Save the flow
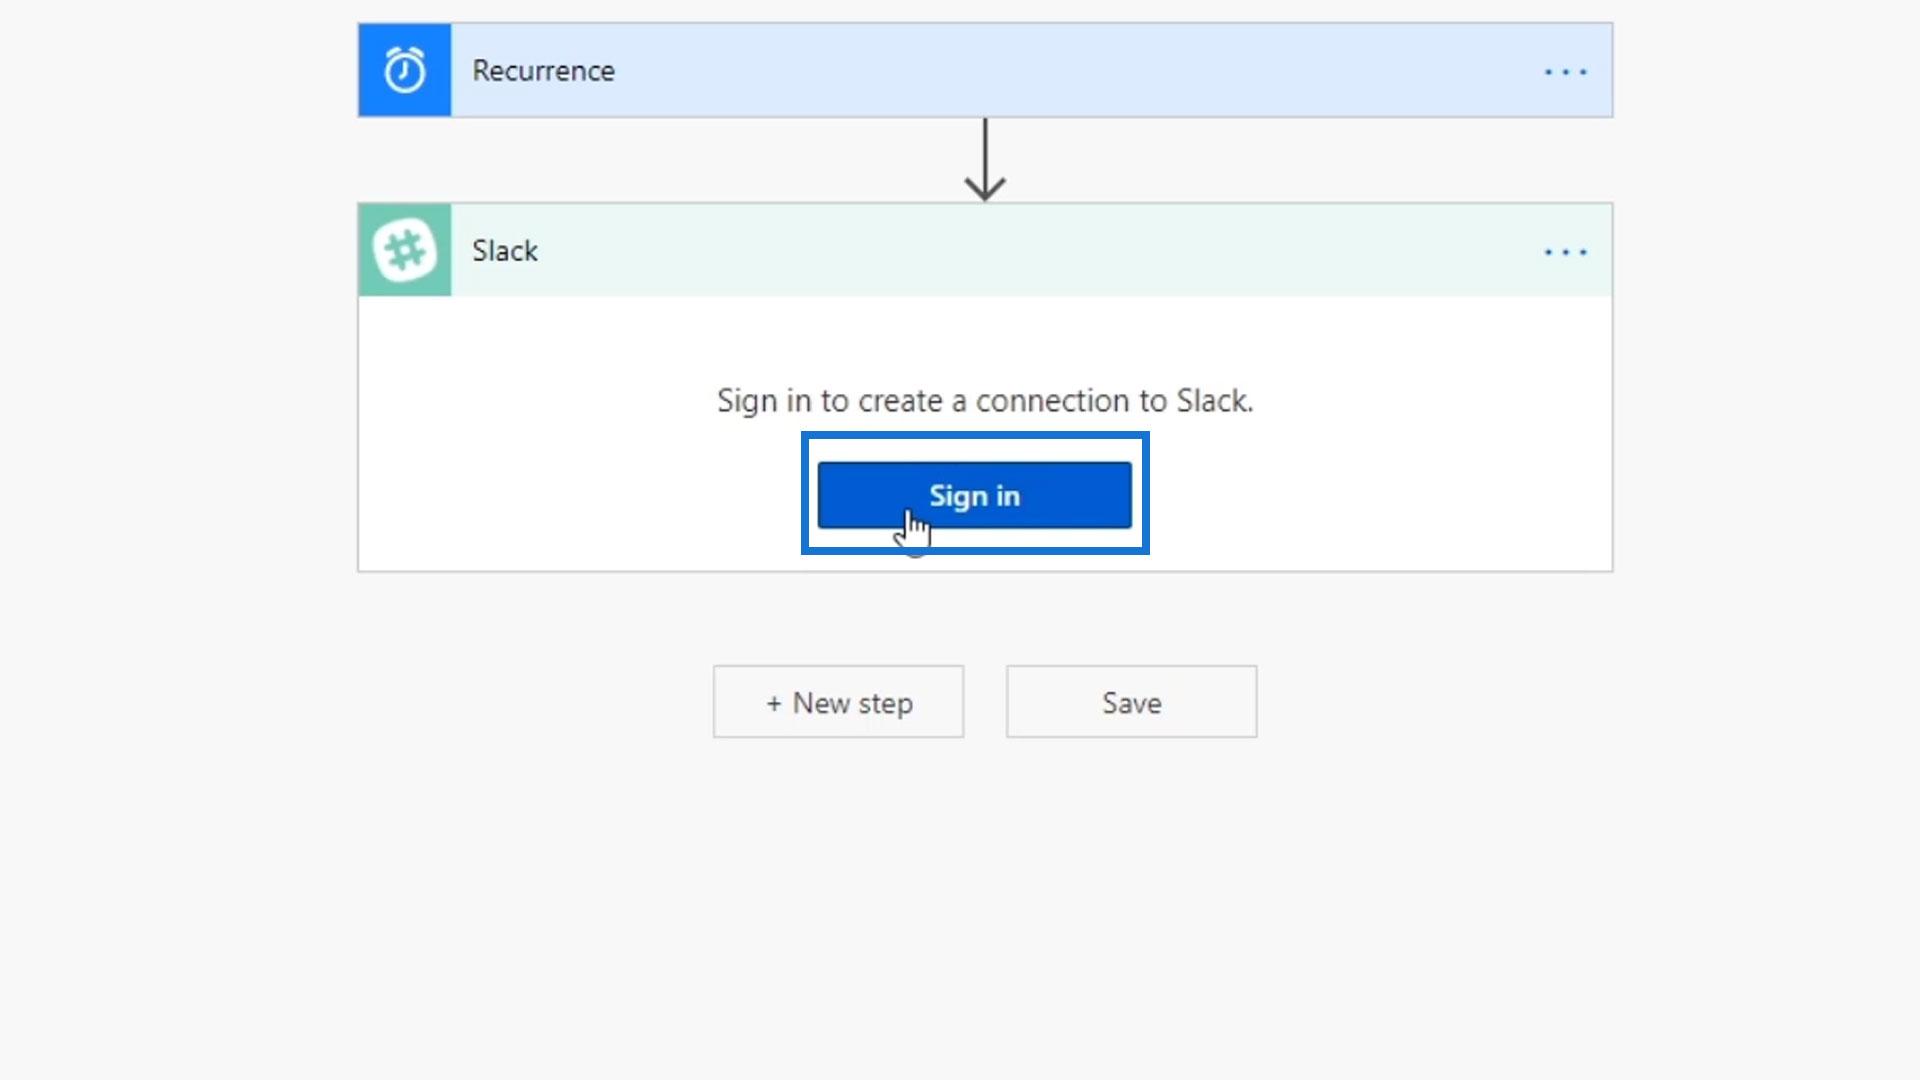Screen dimensions: 1920x1080 click(x=1131, y=702)
